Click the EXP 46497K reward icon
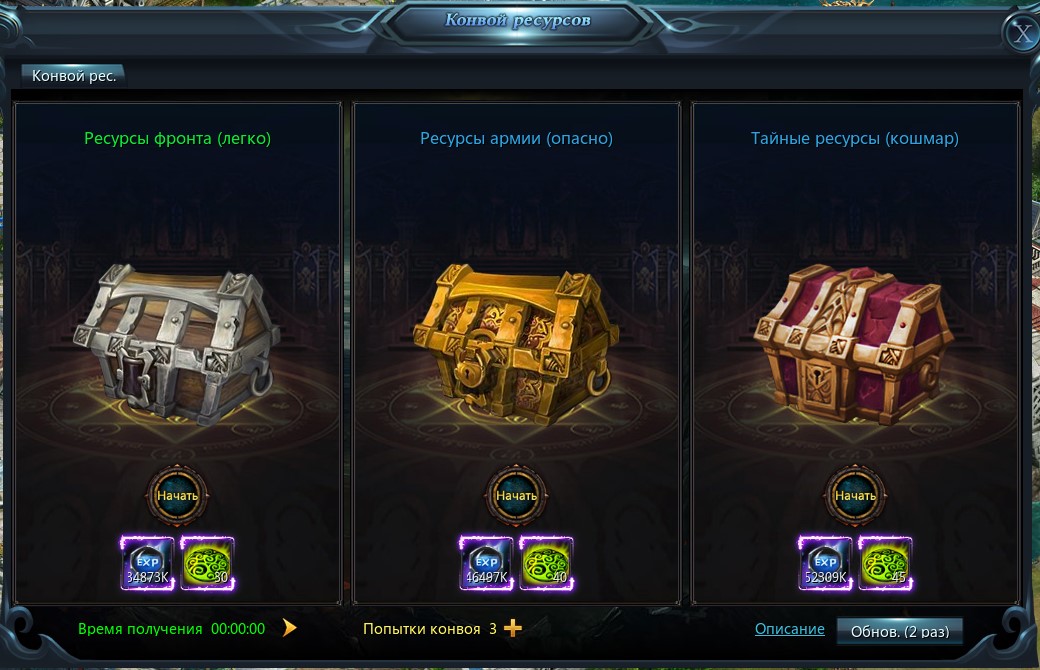Screen dimensions: 1040x670 pos(486,563)
